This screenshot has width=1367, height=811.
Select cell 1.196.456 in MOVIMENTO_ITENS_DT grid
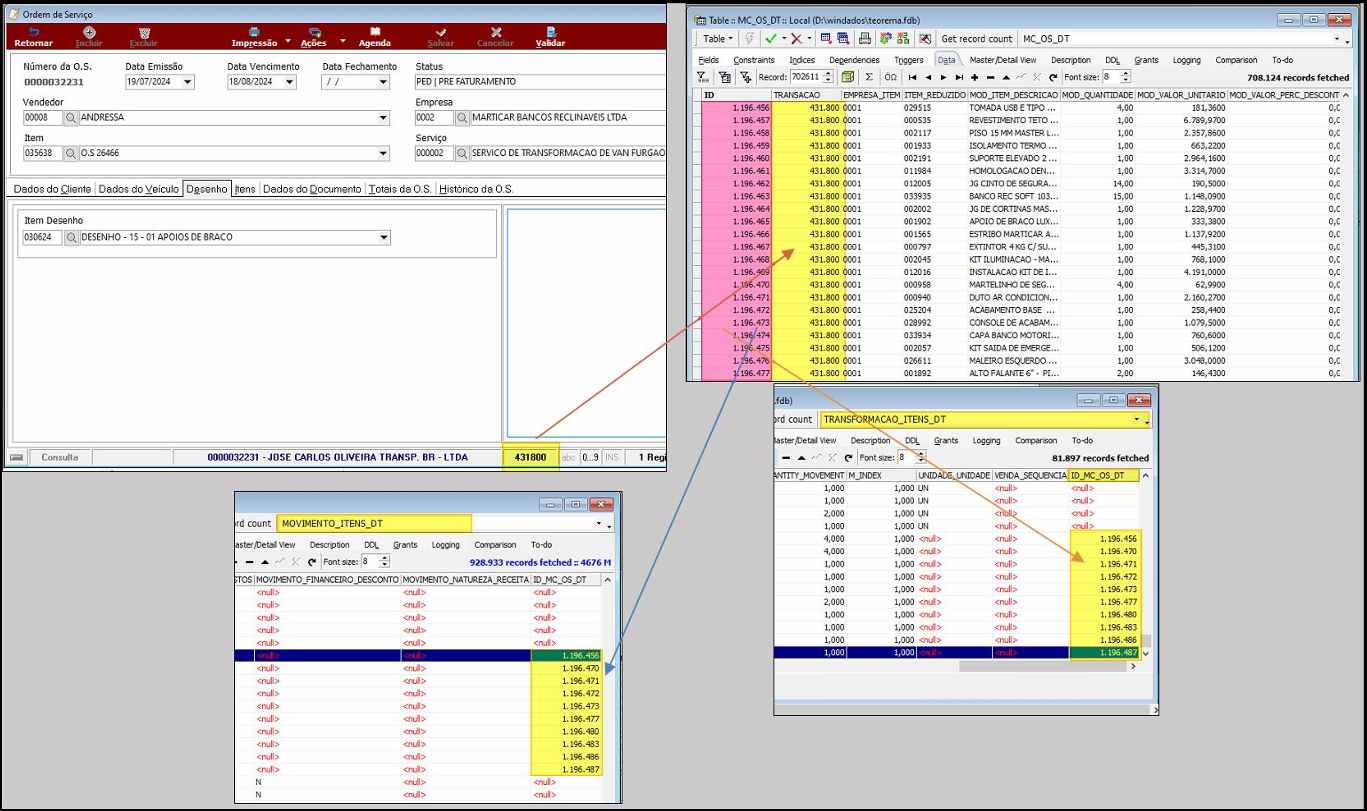(x=566, y=656)
